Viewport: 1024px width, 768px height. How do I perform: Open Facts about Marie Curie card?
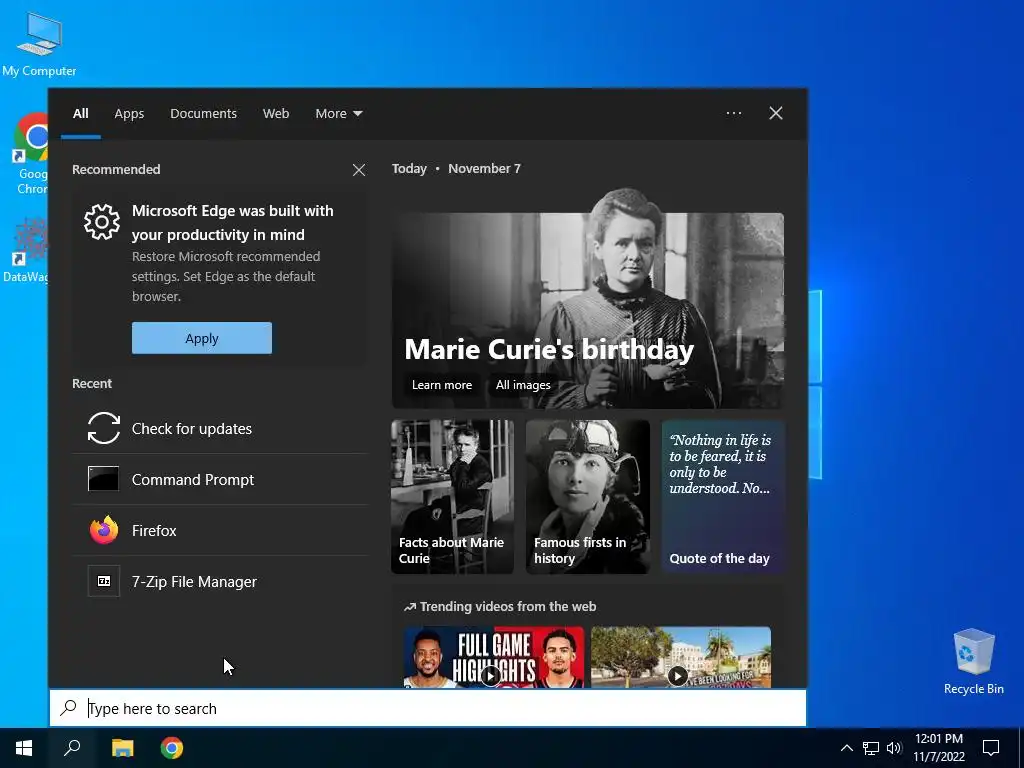[x=453, y=496]
